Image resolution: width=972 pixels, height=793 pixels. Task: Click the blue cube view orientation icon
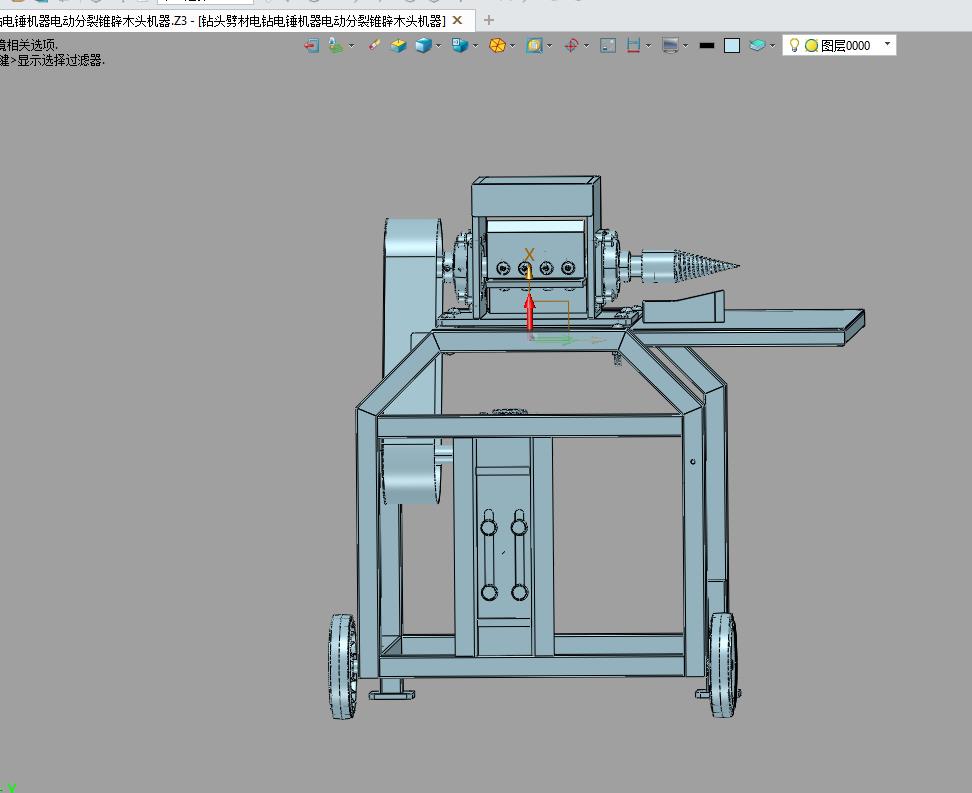(459, 45)
